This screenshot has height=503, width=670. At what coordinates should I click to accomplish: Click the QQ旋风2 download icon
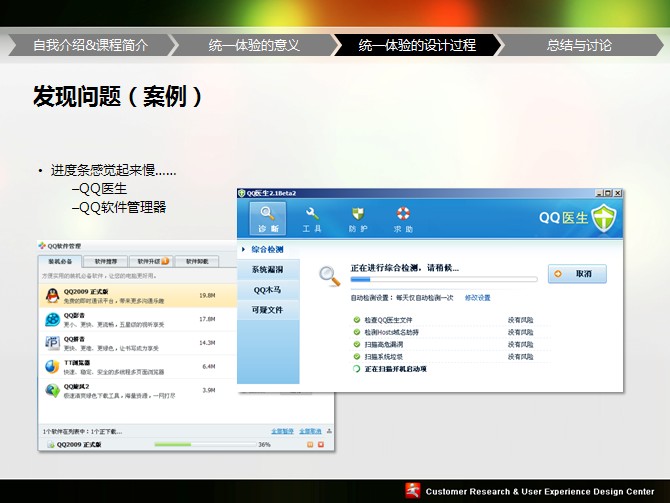tap(53, 390)
